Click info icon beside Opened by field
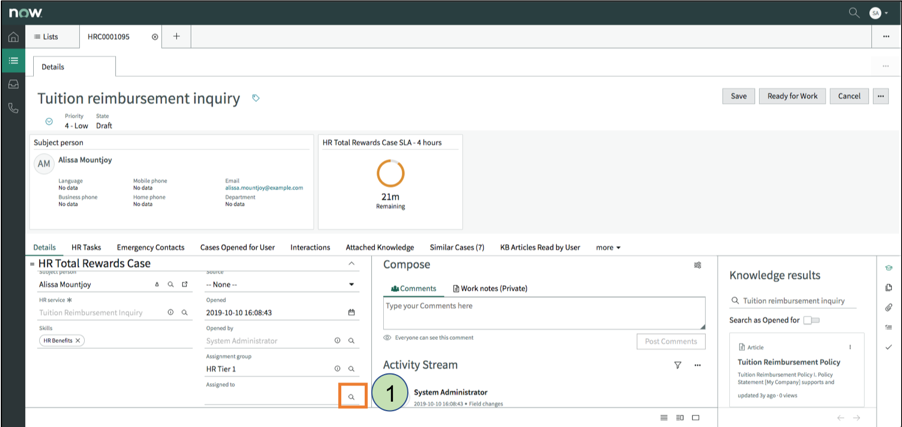The height and width of the screenshot is (427, 902). pyautogui.click(x=338, y=341)
